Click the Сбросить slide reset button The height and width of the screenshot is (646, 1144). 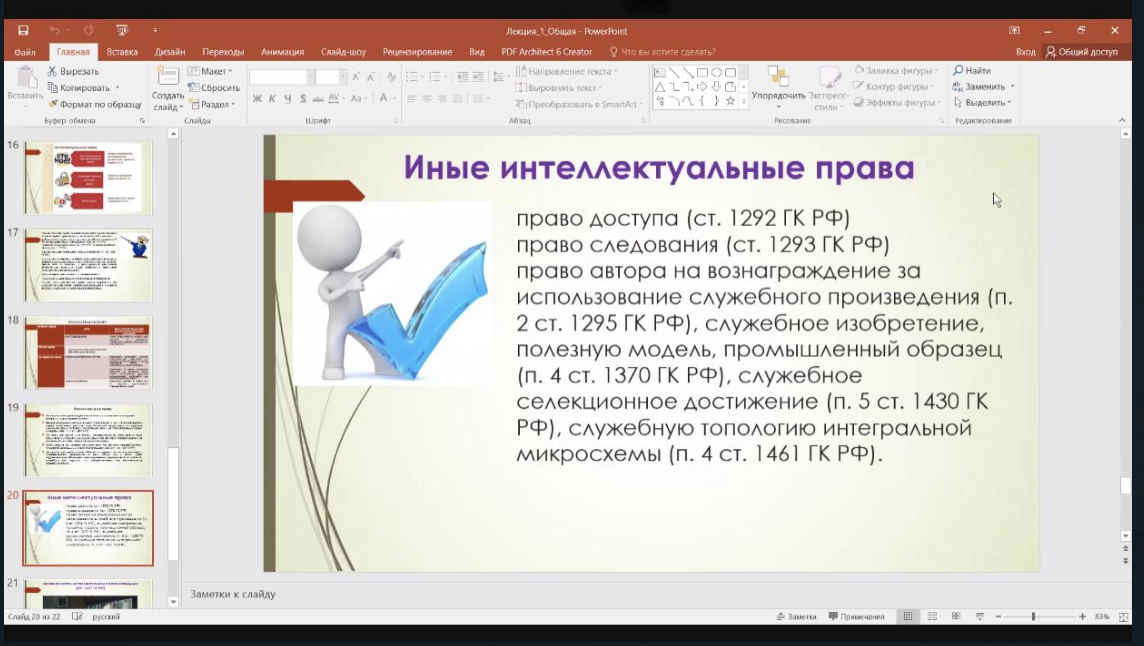click(214, 88)
